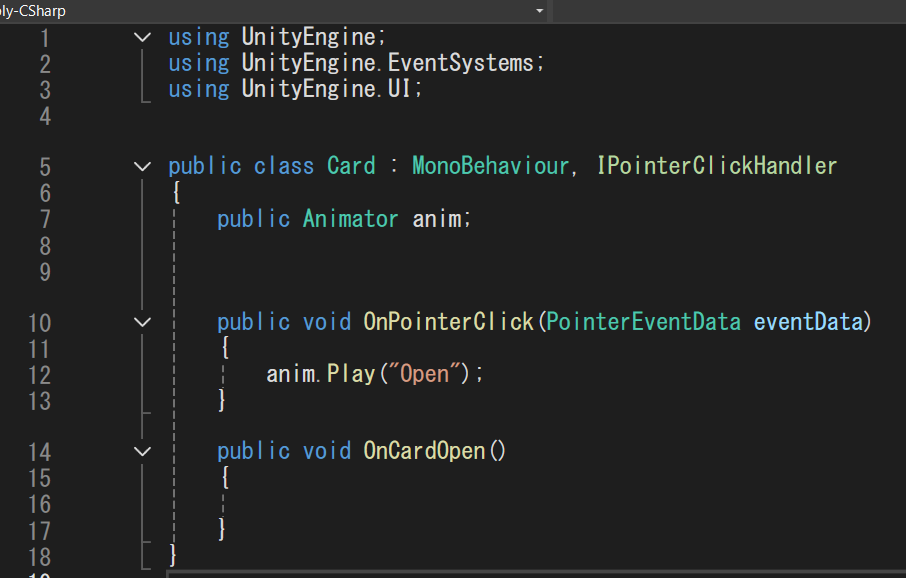Click the EventSystems namespace on line 2

[x=461, y=63]
